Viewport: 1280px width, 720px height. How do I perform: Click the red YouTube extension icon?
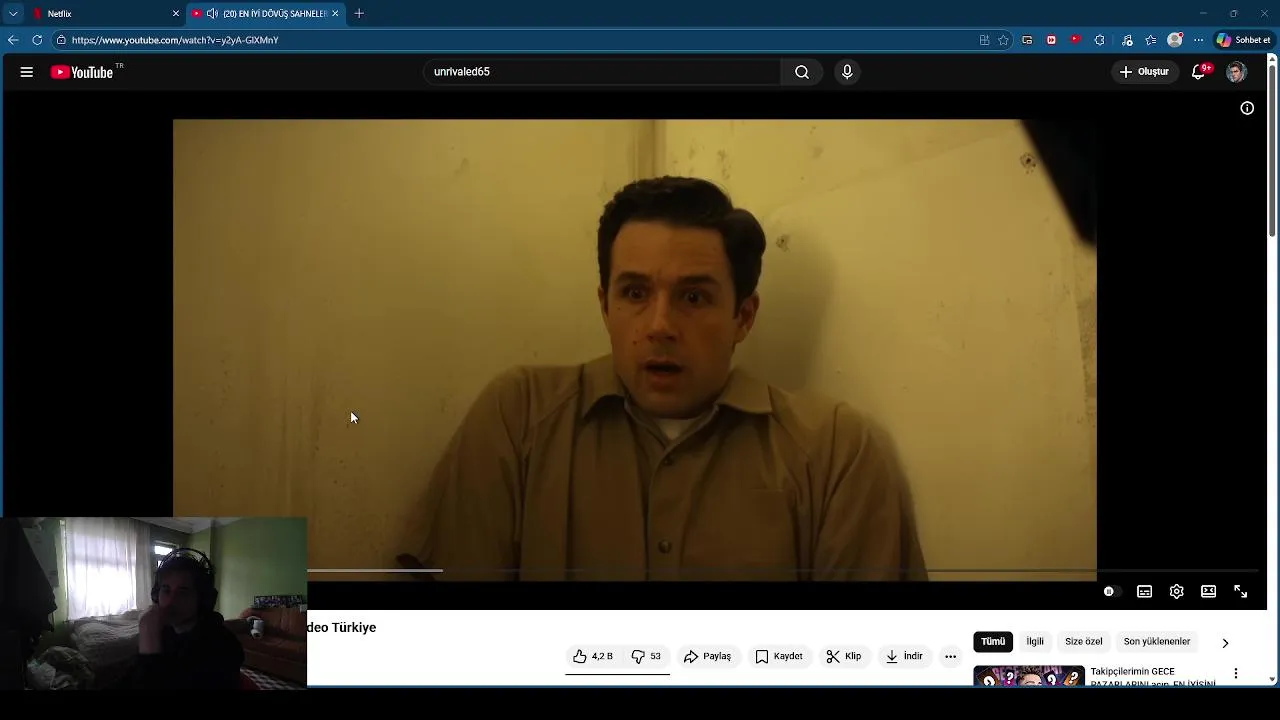[x=1075, y=40]
